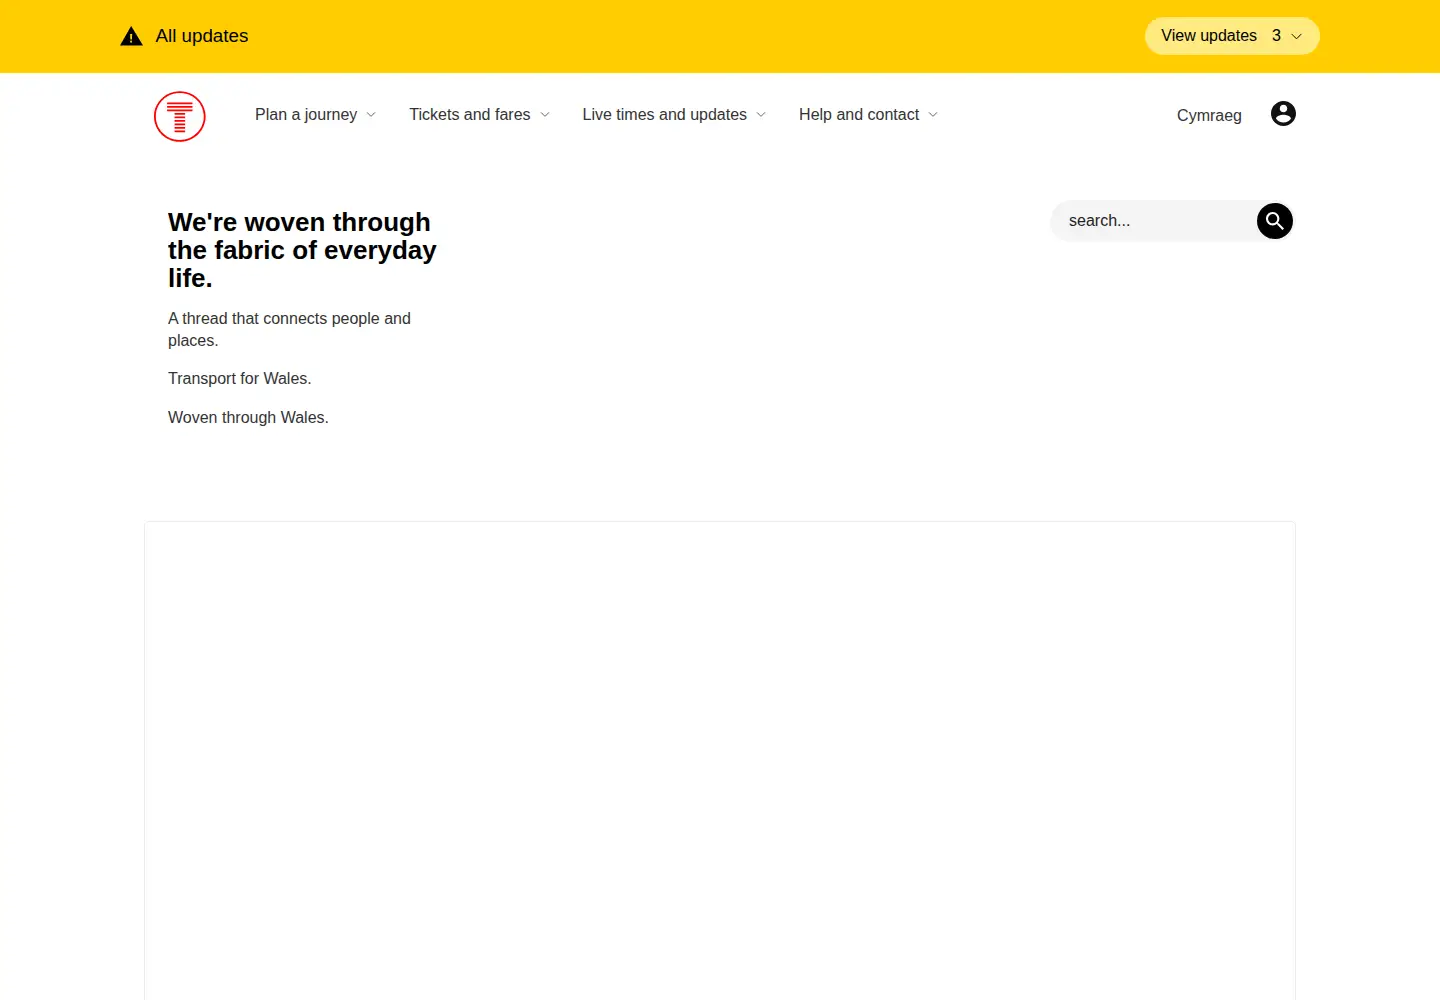This screenshot has width=1440, height=1000.
Task: Select the 'We're woven through the fabric' heading
Action: click(302, 250)
